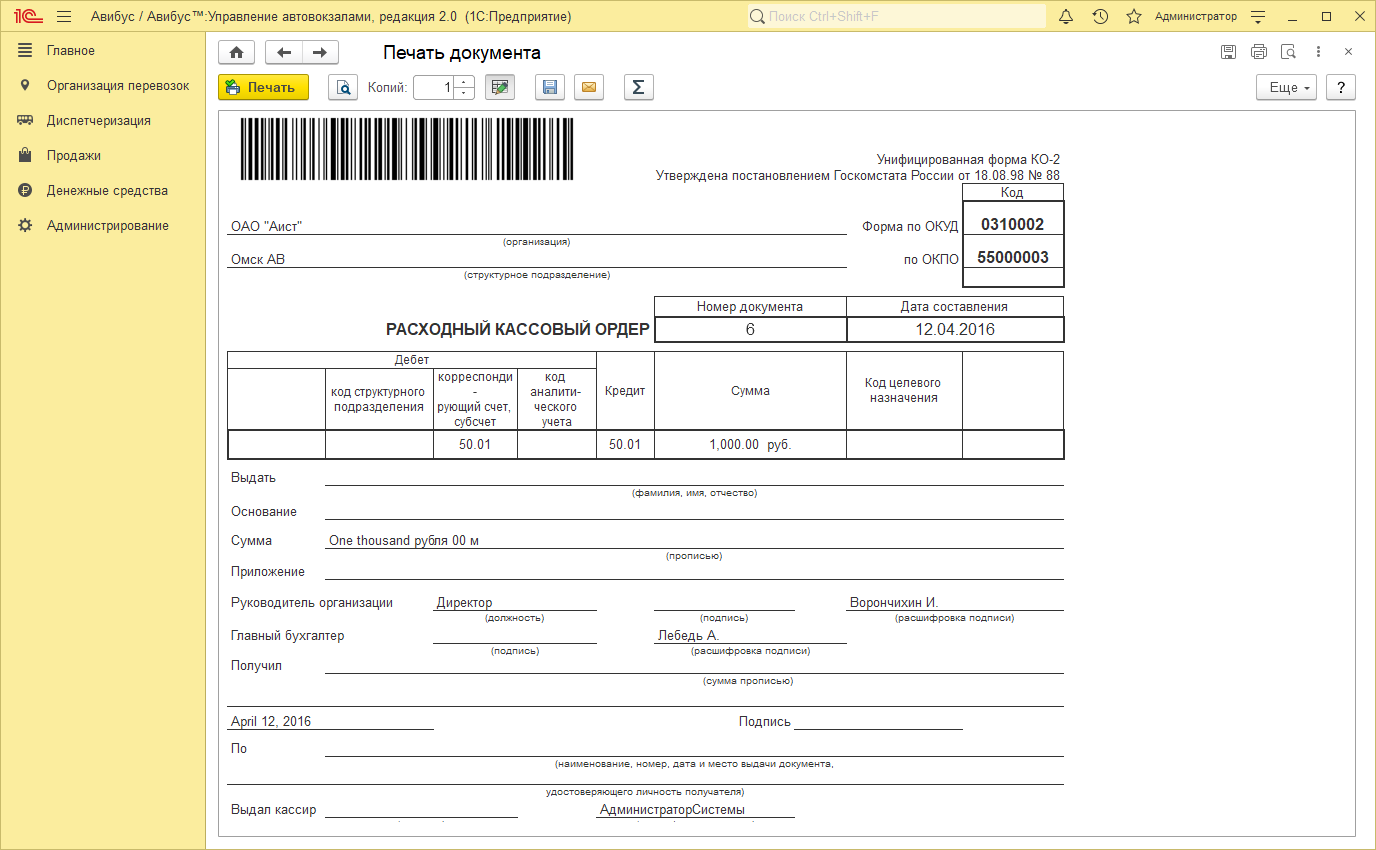Send document by email envelope icon

589,88
